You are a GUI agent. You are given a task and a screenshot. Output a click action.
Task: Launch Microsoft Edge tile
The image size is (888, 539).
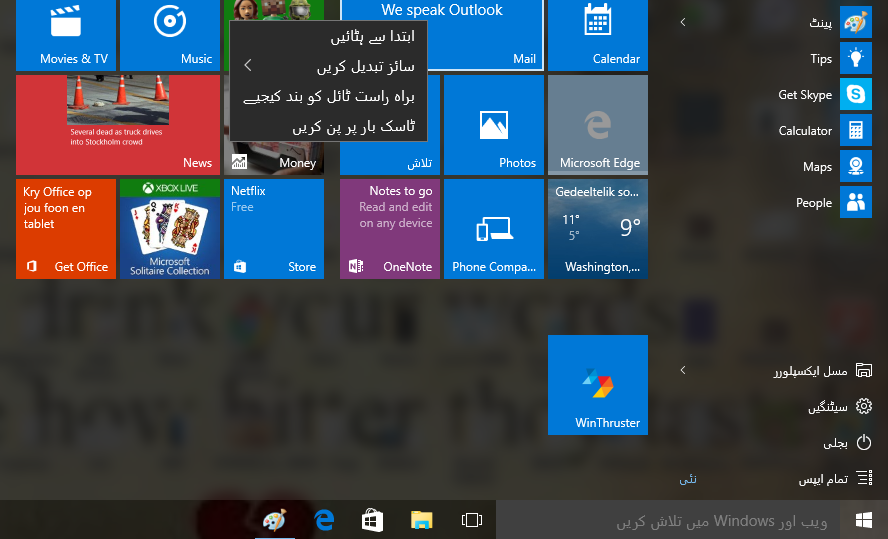point(598,125)
